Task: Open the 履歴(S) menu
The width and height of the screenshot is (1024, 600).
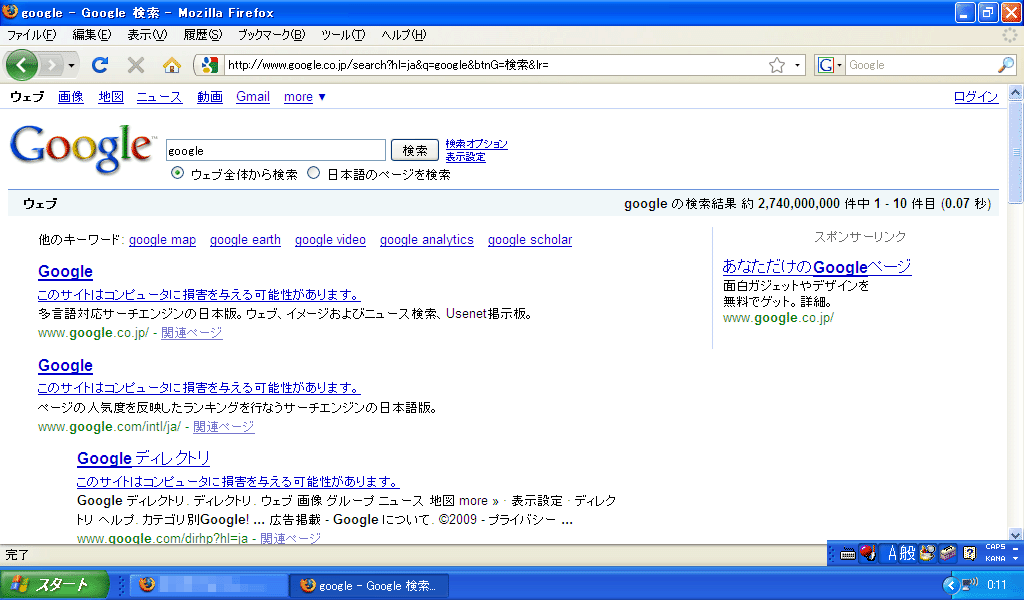Action: coord(202,35)
